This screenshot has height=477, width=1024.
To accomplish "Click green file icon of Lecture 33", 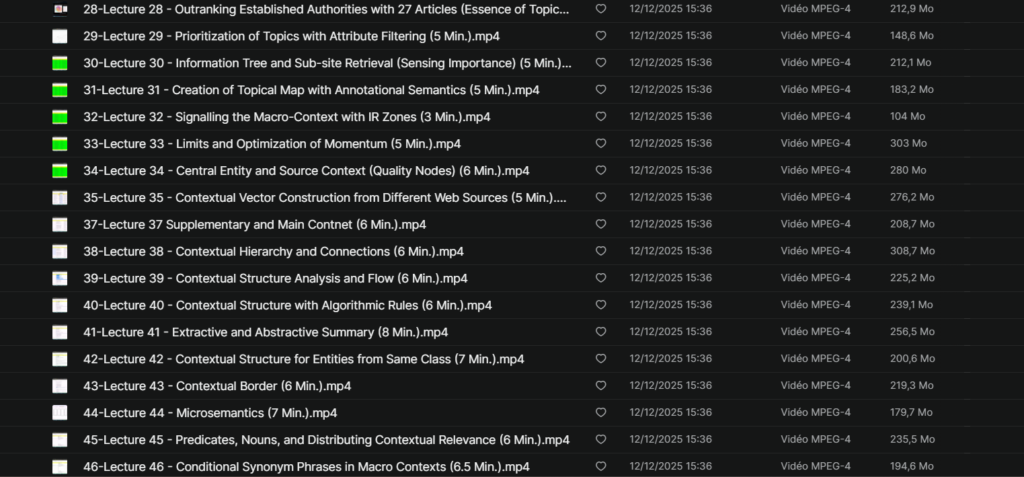I will [x=60, y=144].
